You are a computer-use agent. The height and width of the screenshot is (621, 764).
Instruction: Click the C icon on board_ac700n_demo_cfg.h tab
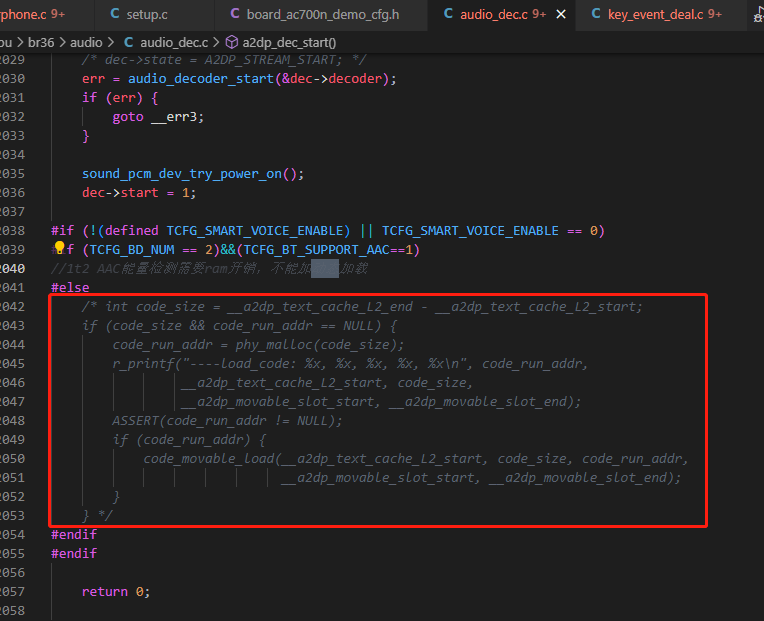click(235, 14)
